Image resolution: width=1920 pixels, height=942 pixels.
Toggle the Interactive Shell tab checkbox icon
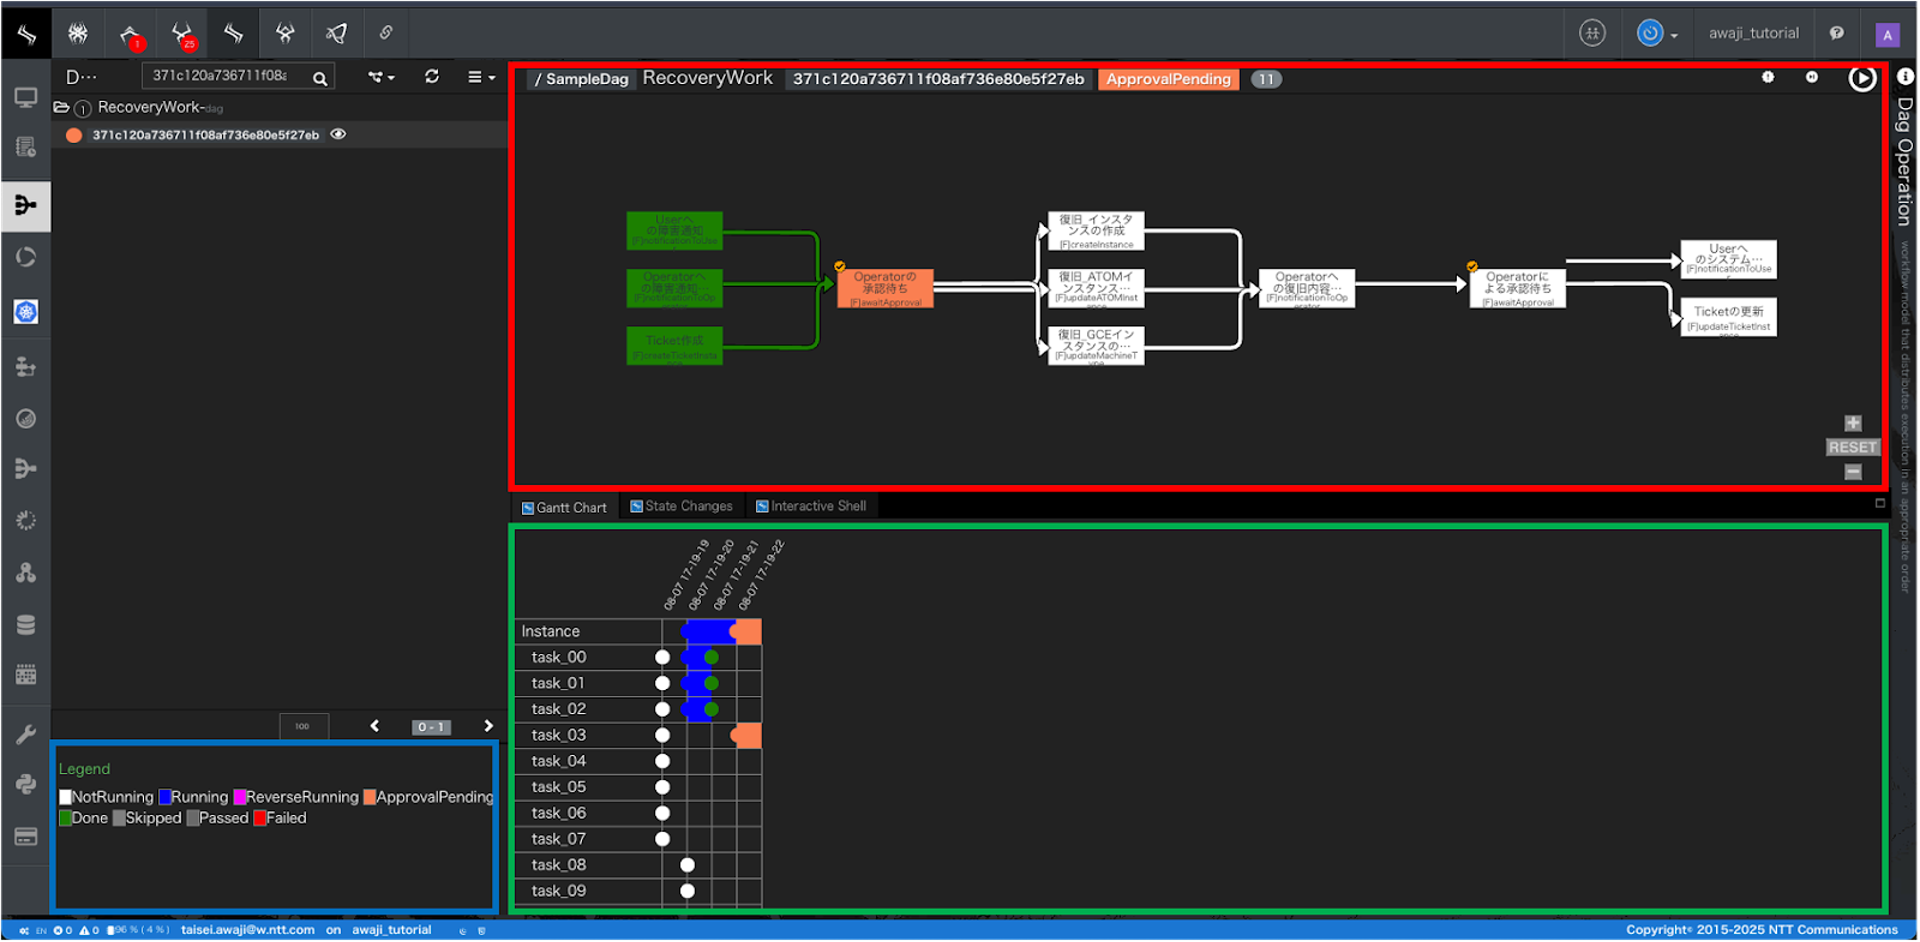(762, 507)
